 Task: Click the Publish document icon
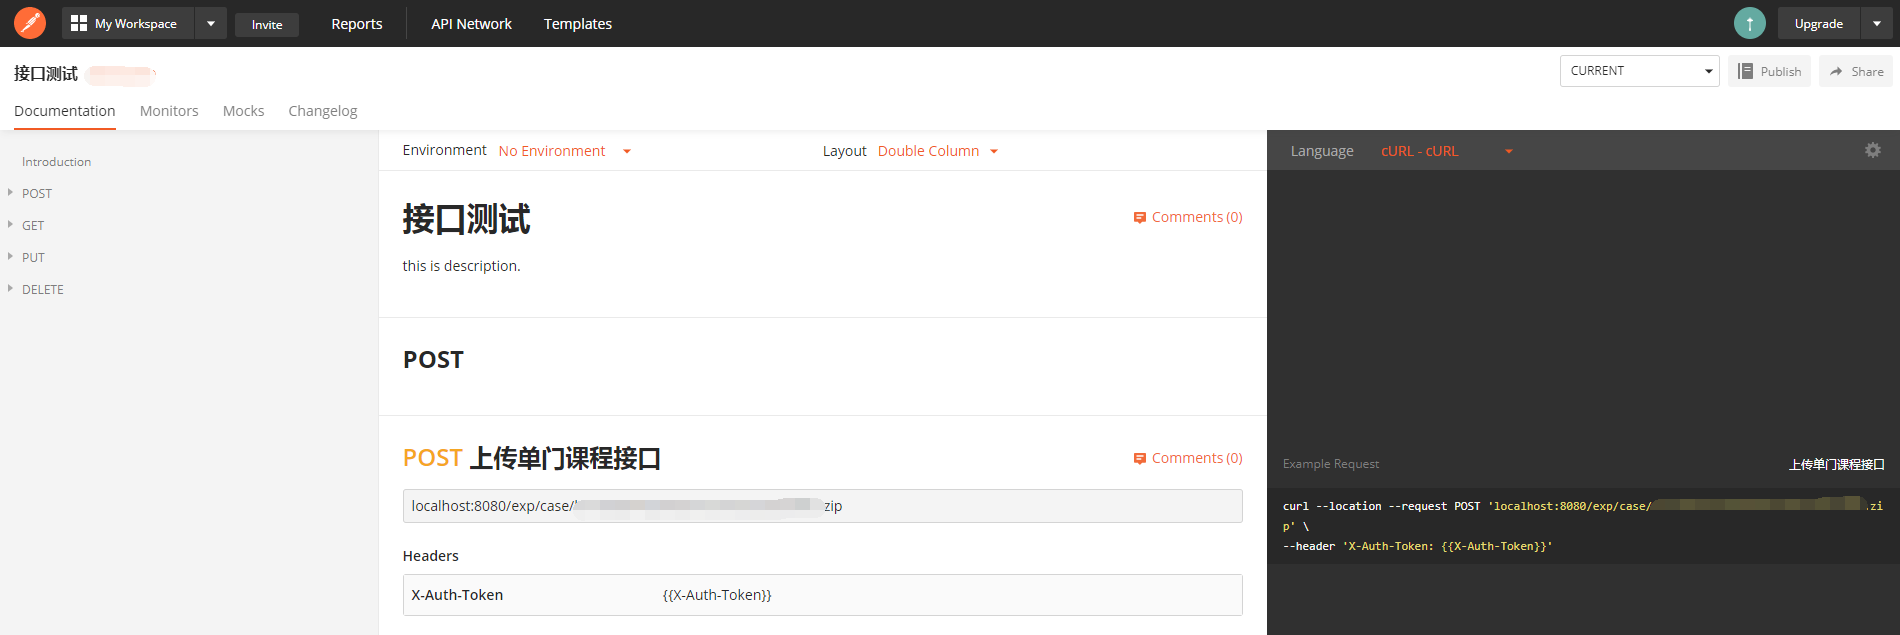pos(1745,71)
